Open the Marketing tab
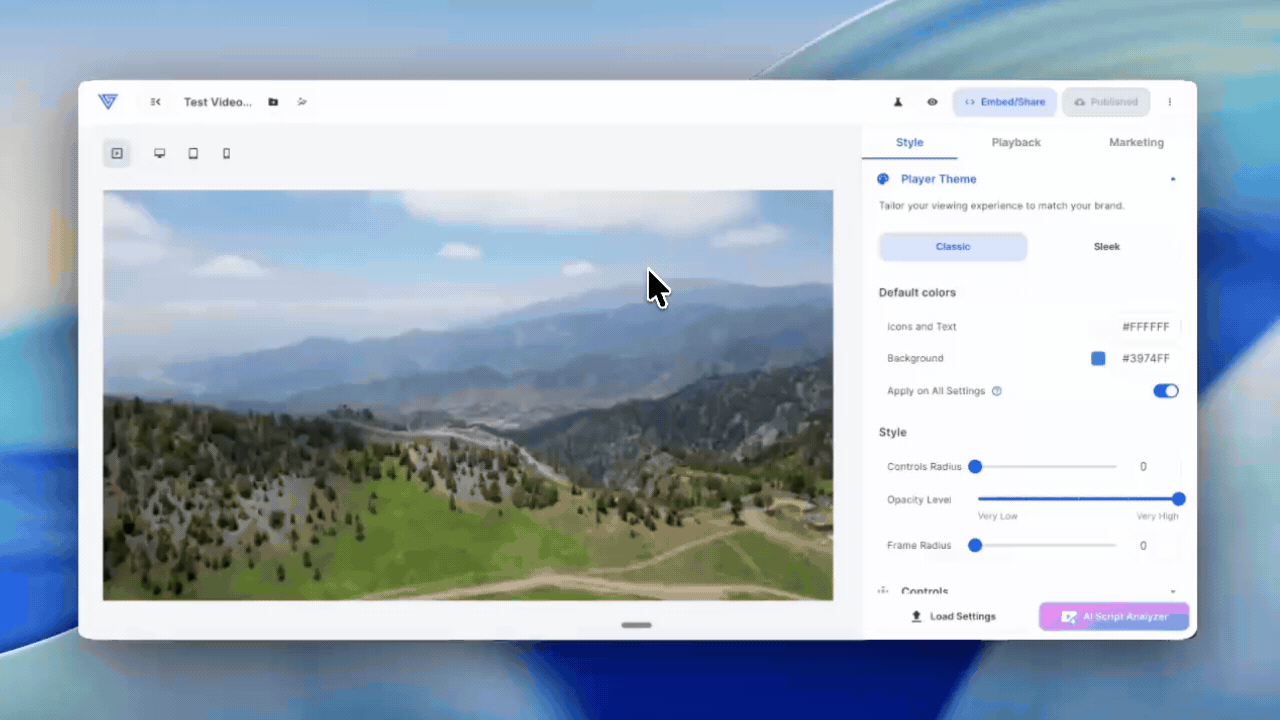This screenshot has width=1280, height=720. [1136, 142]
